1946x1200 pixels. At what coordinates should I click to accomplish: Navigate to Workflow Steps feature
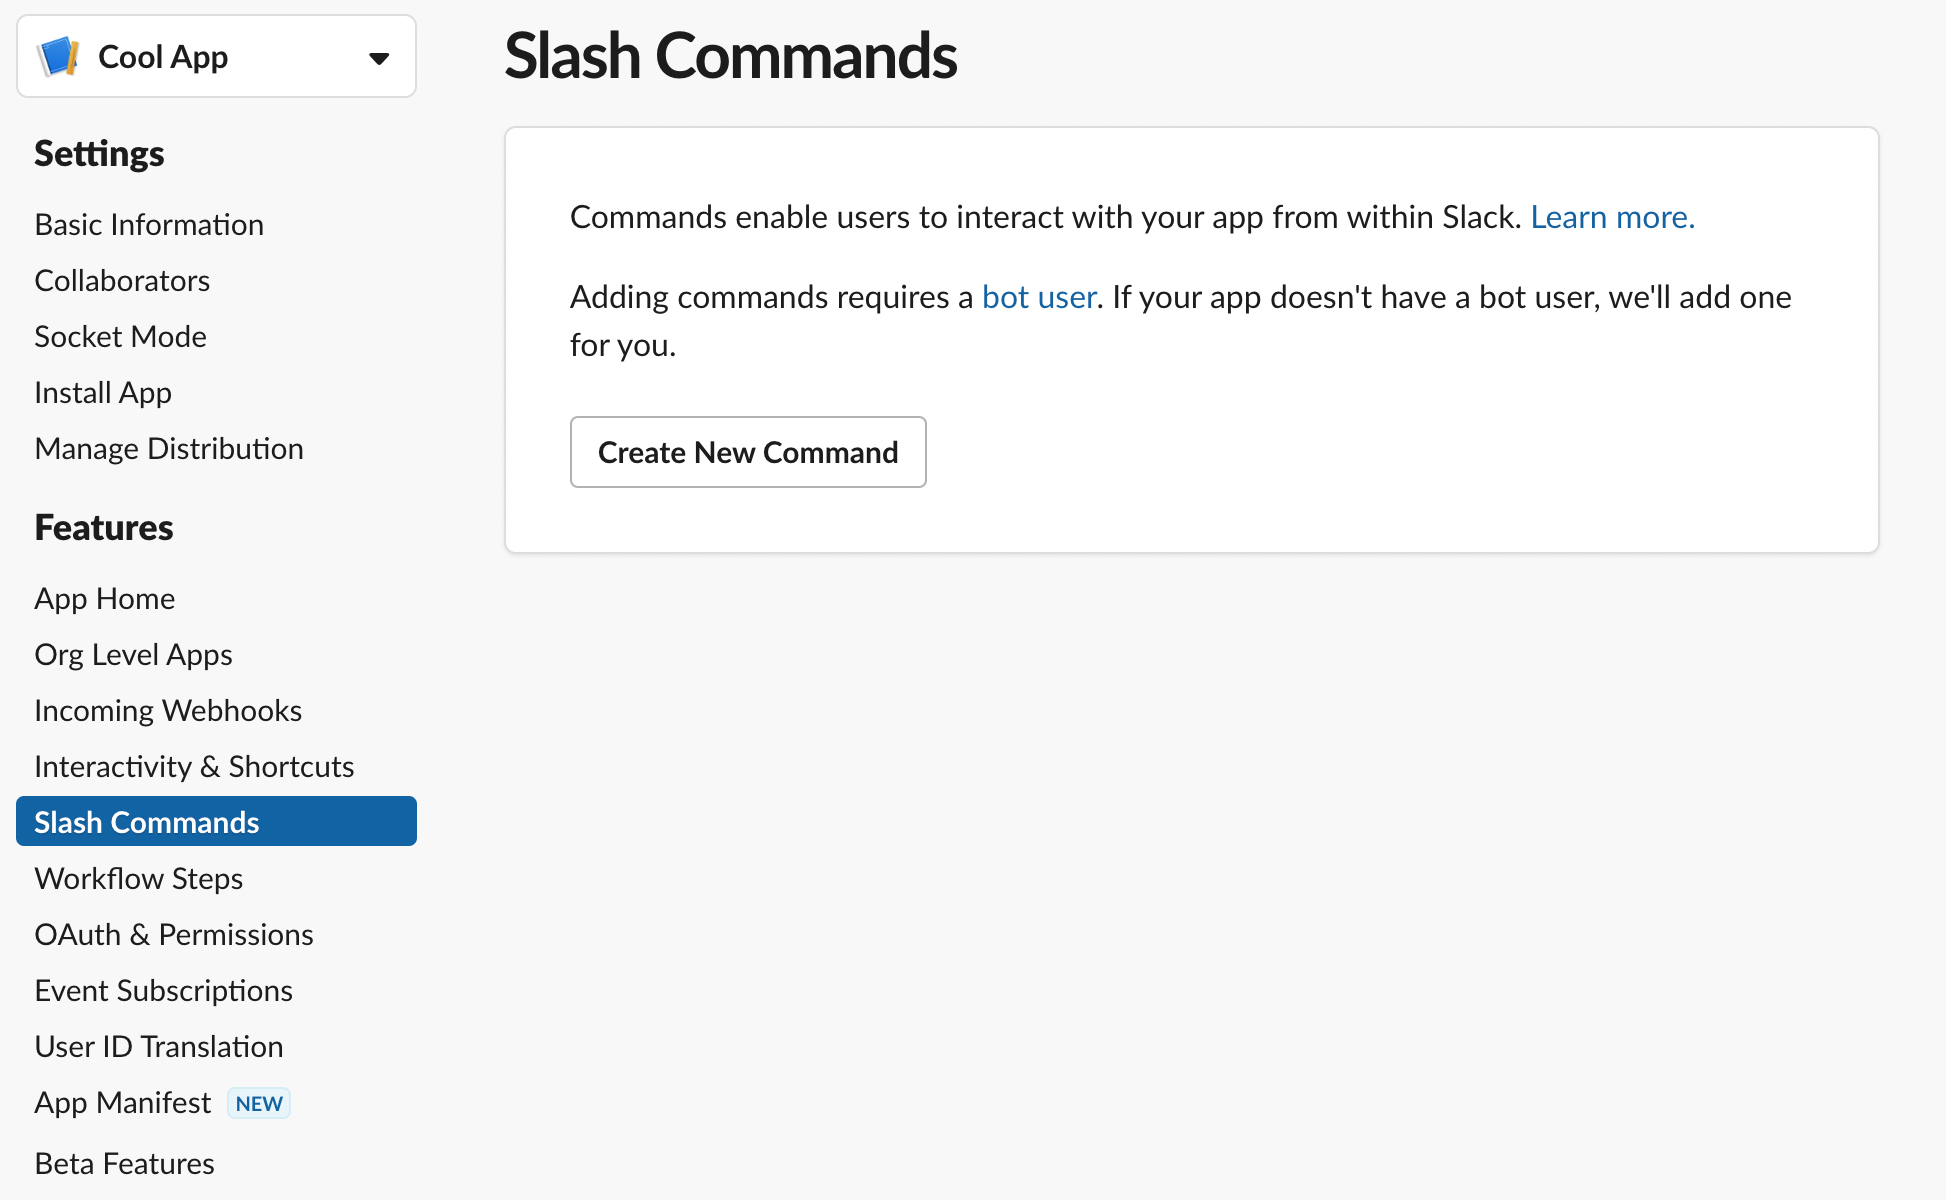140,877
